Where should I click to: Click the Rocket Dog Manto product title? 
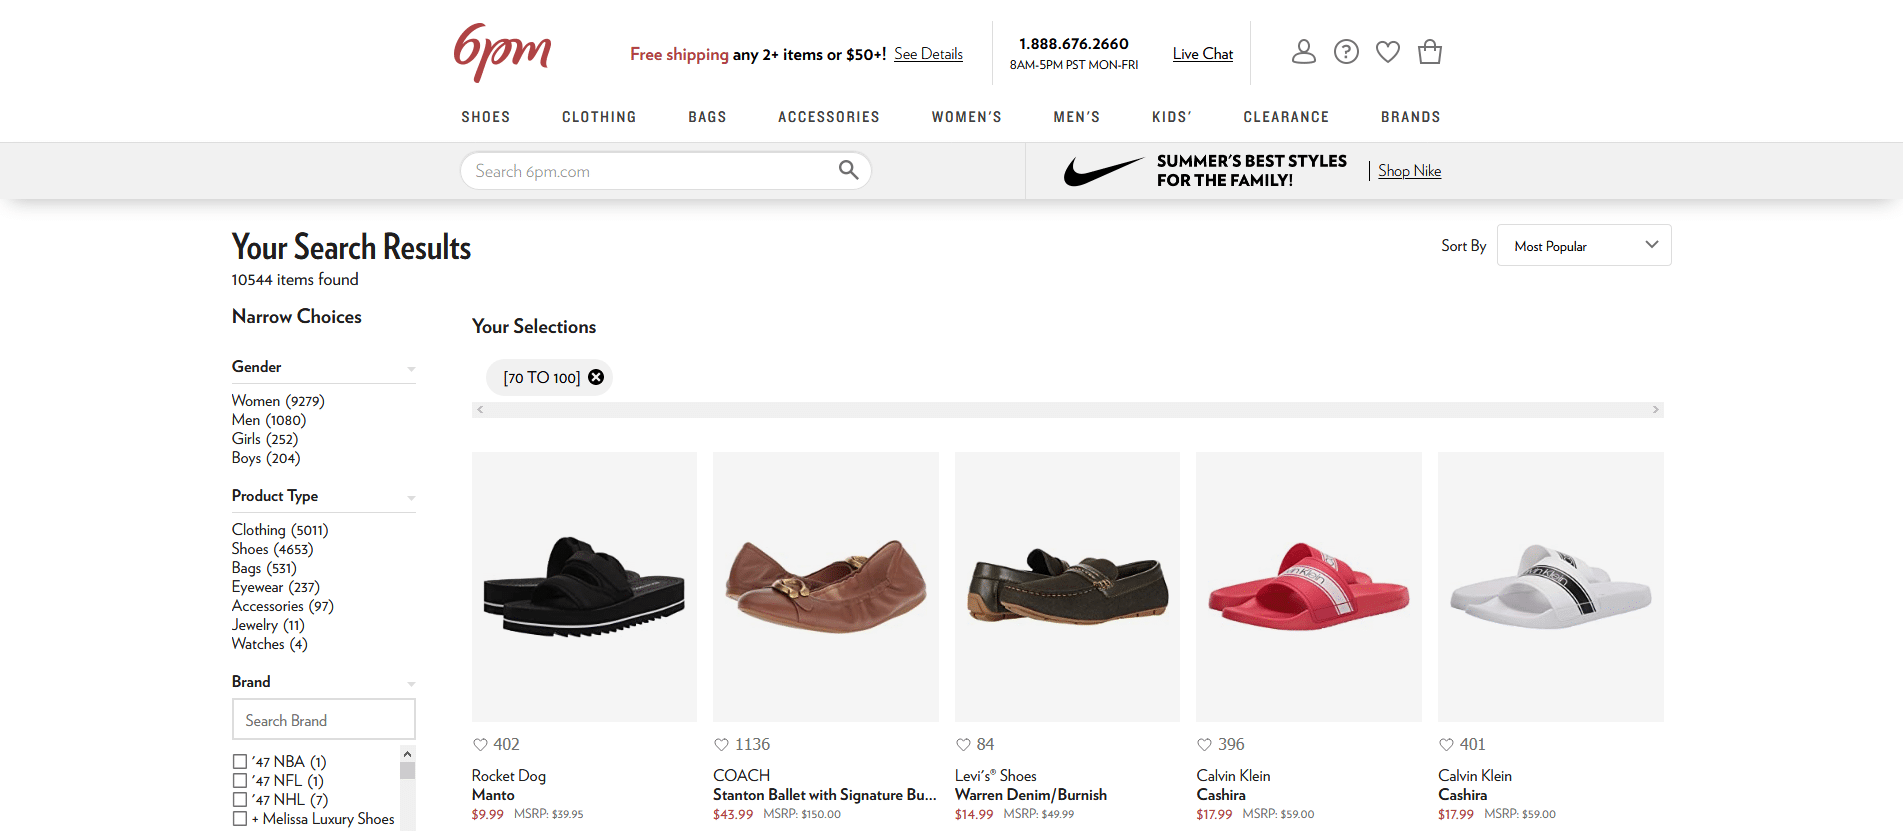(493, 795)
